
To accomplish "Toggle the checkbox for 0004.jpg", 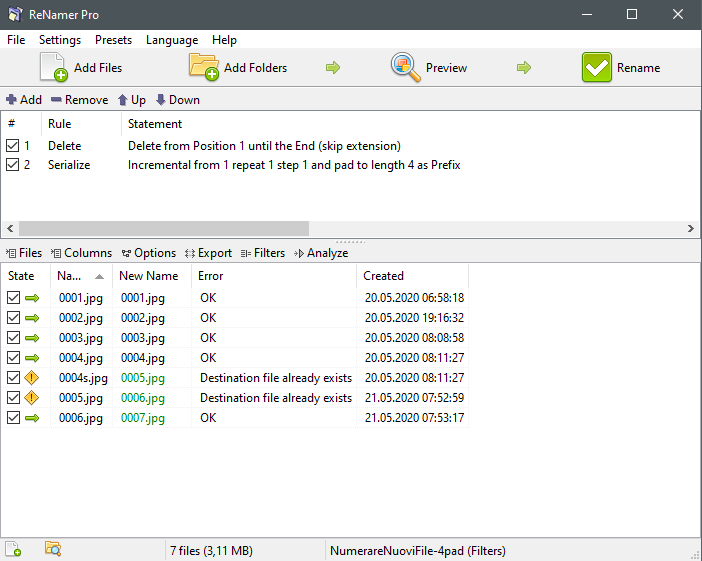I will (x=13, y=357).
